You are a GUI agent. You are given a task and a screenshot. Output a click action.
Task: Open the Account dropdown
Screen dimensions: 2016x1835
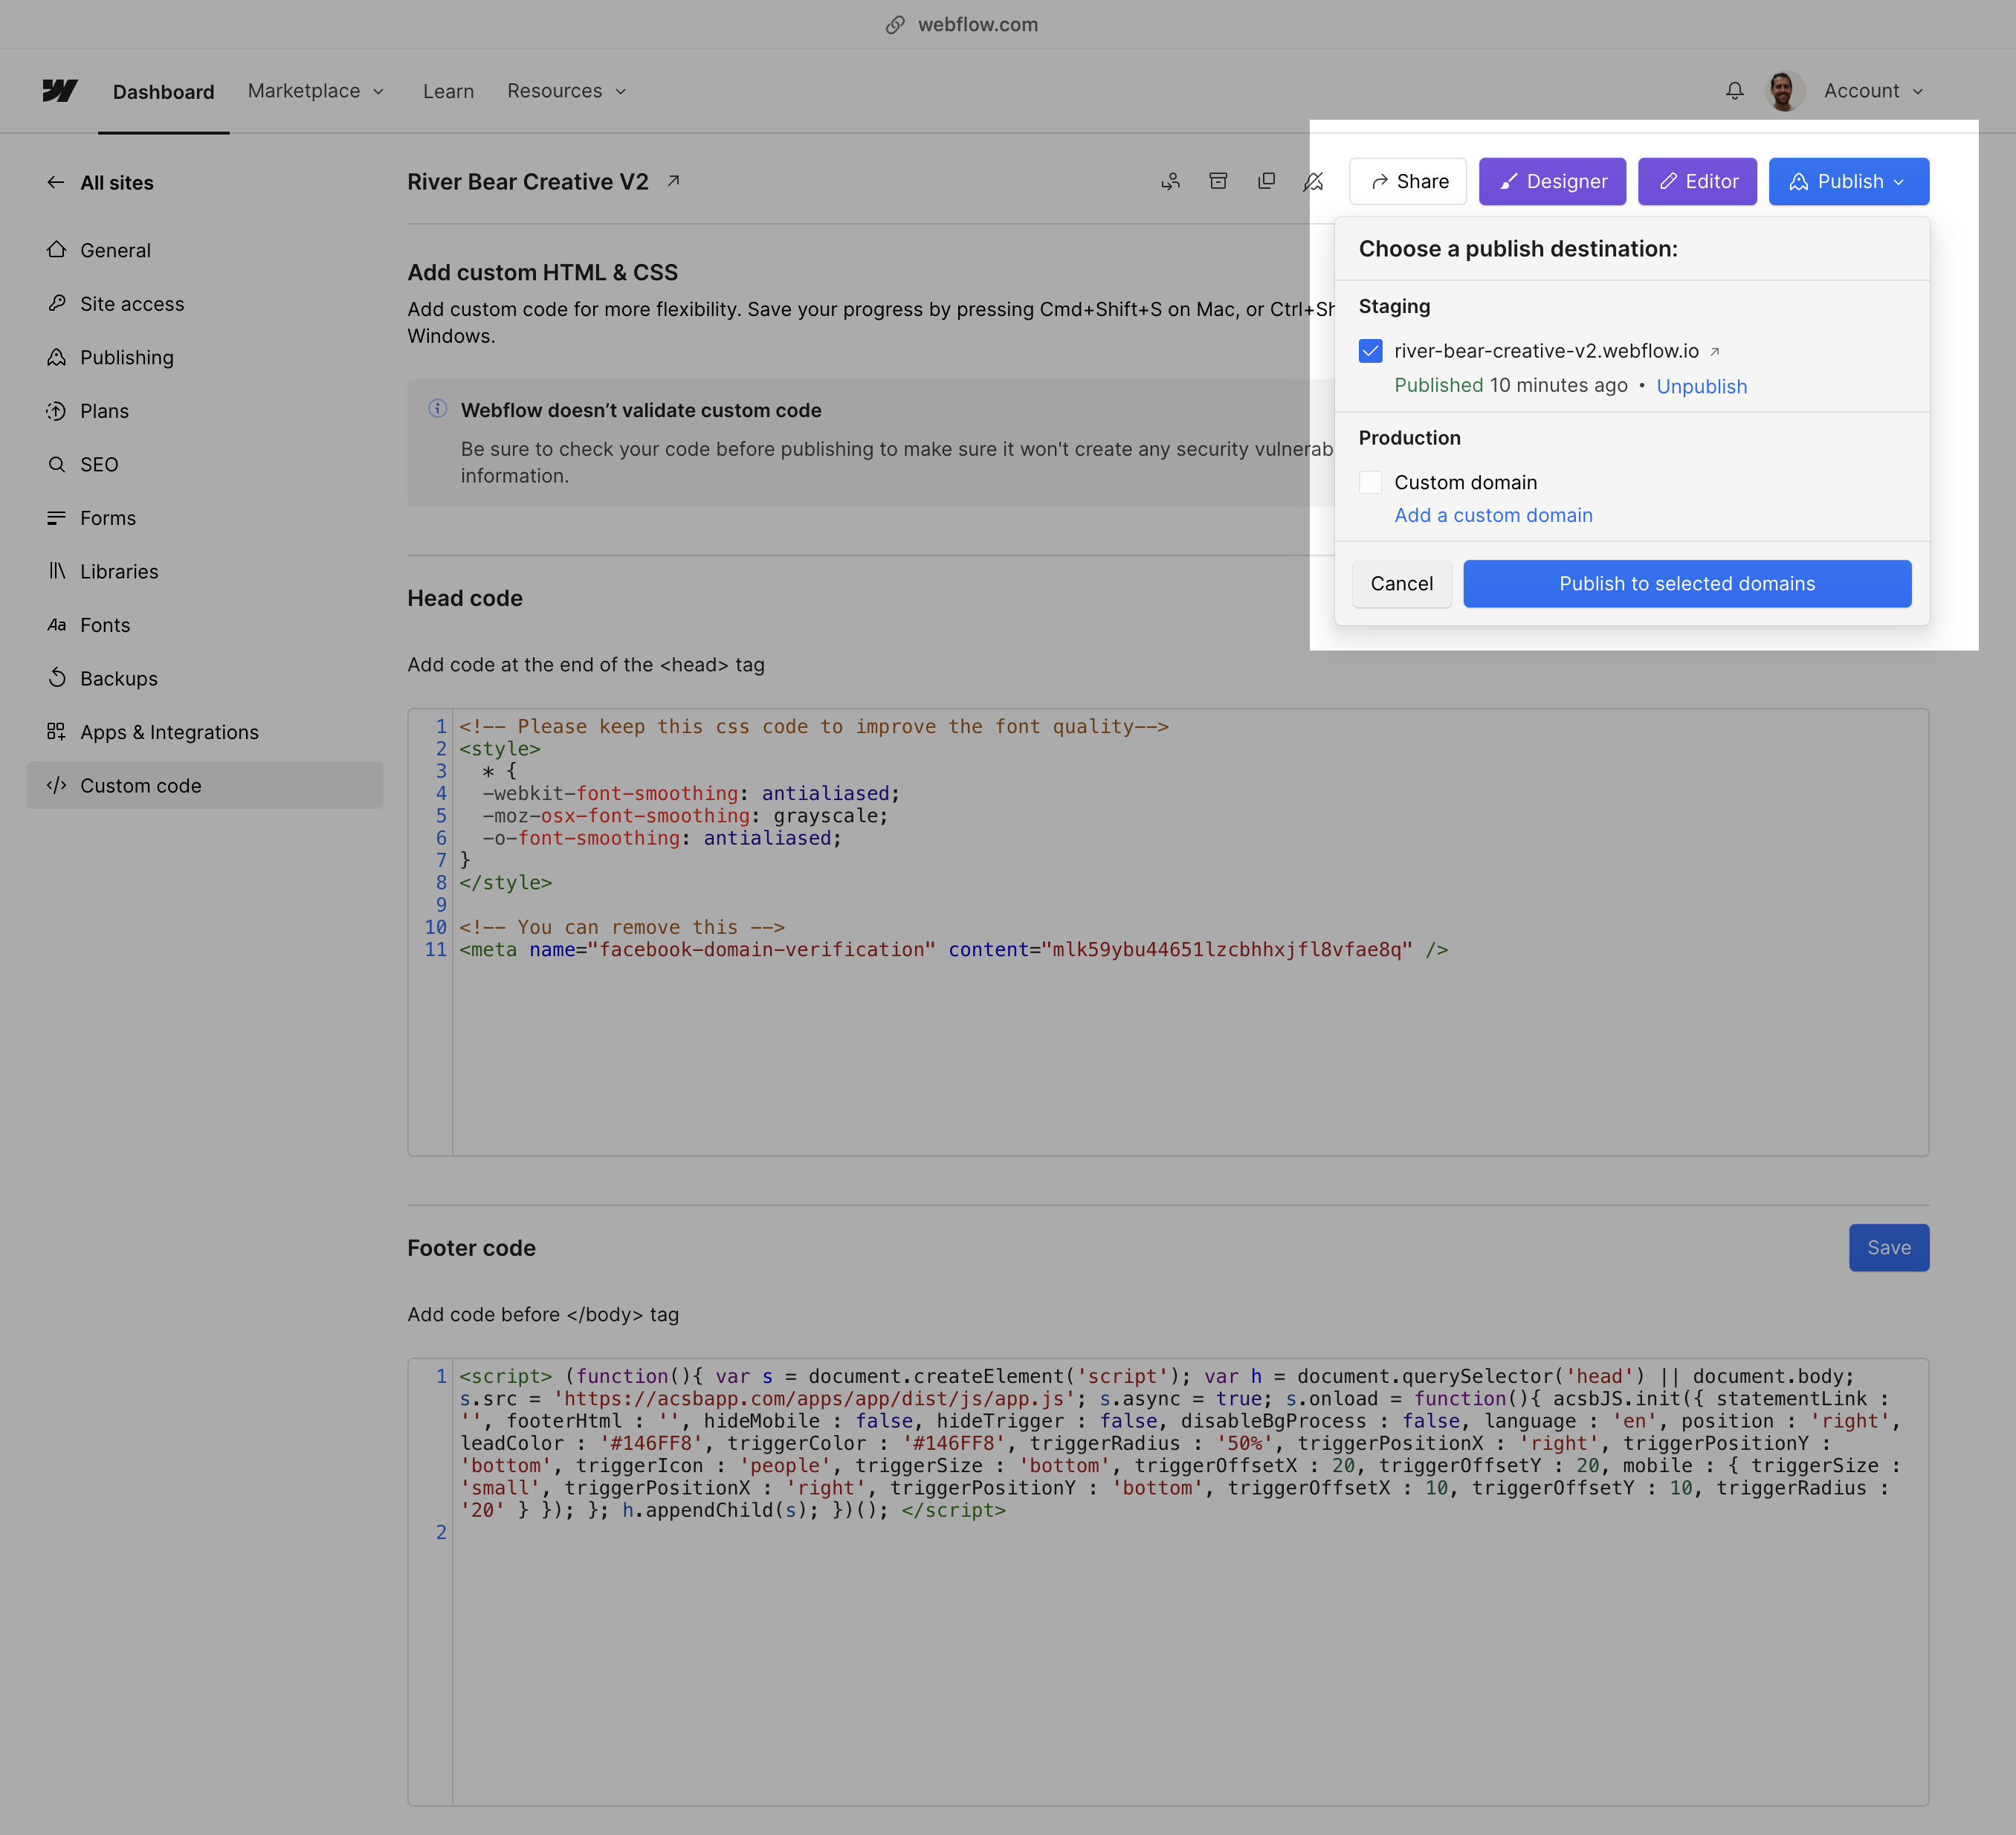pos(1873,91)
